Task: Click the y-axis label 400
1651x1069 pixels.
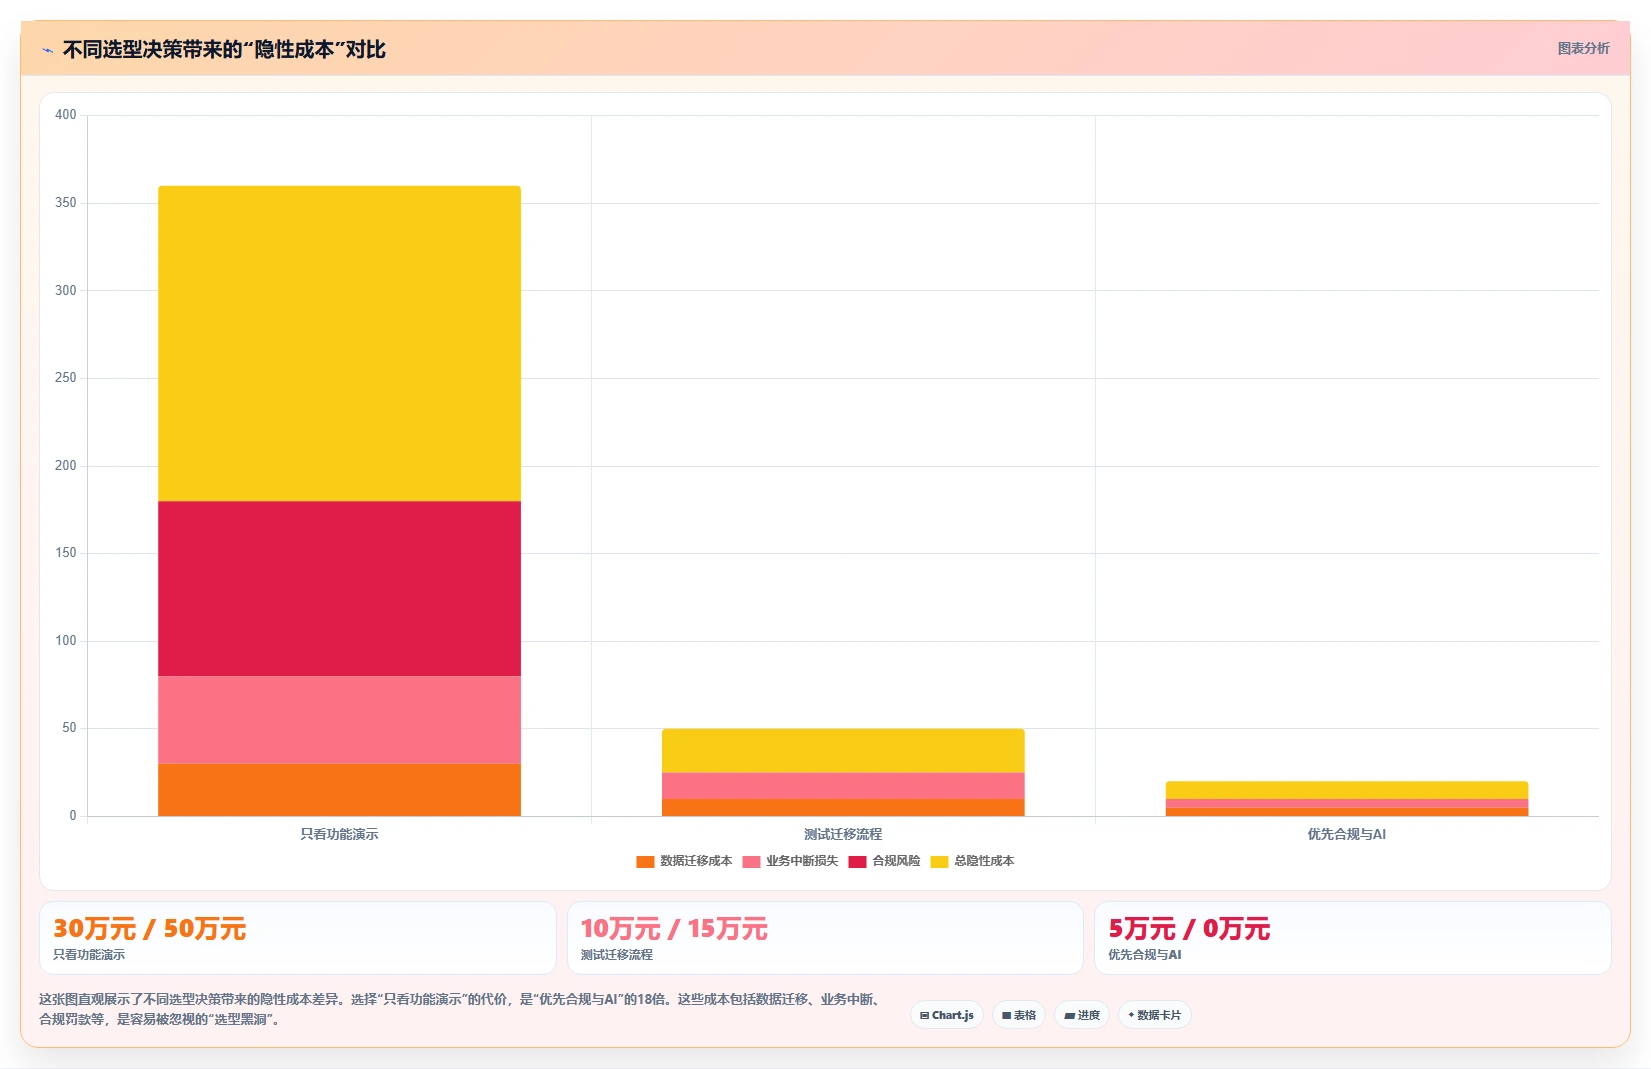Action: click(66, 115)
